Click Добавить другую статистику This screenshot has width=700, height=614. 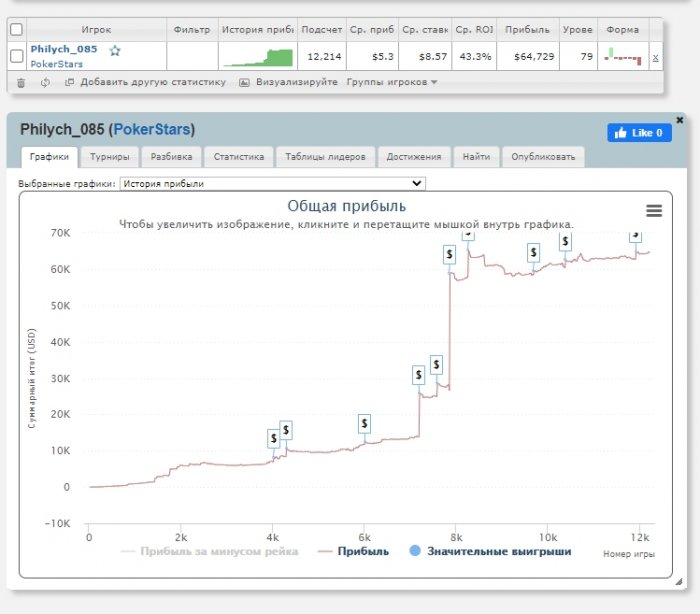[153, 82]
